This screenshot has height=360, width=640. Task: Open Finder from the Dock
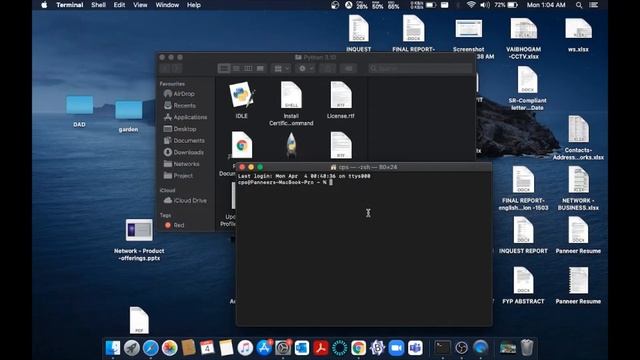point(113,348)
